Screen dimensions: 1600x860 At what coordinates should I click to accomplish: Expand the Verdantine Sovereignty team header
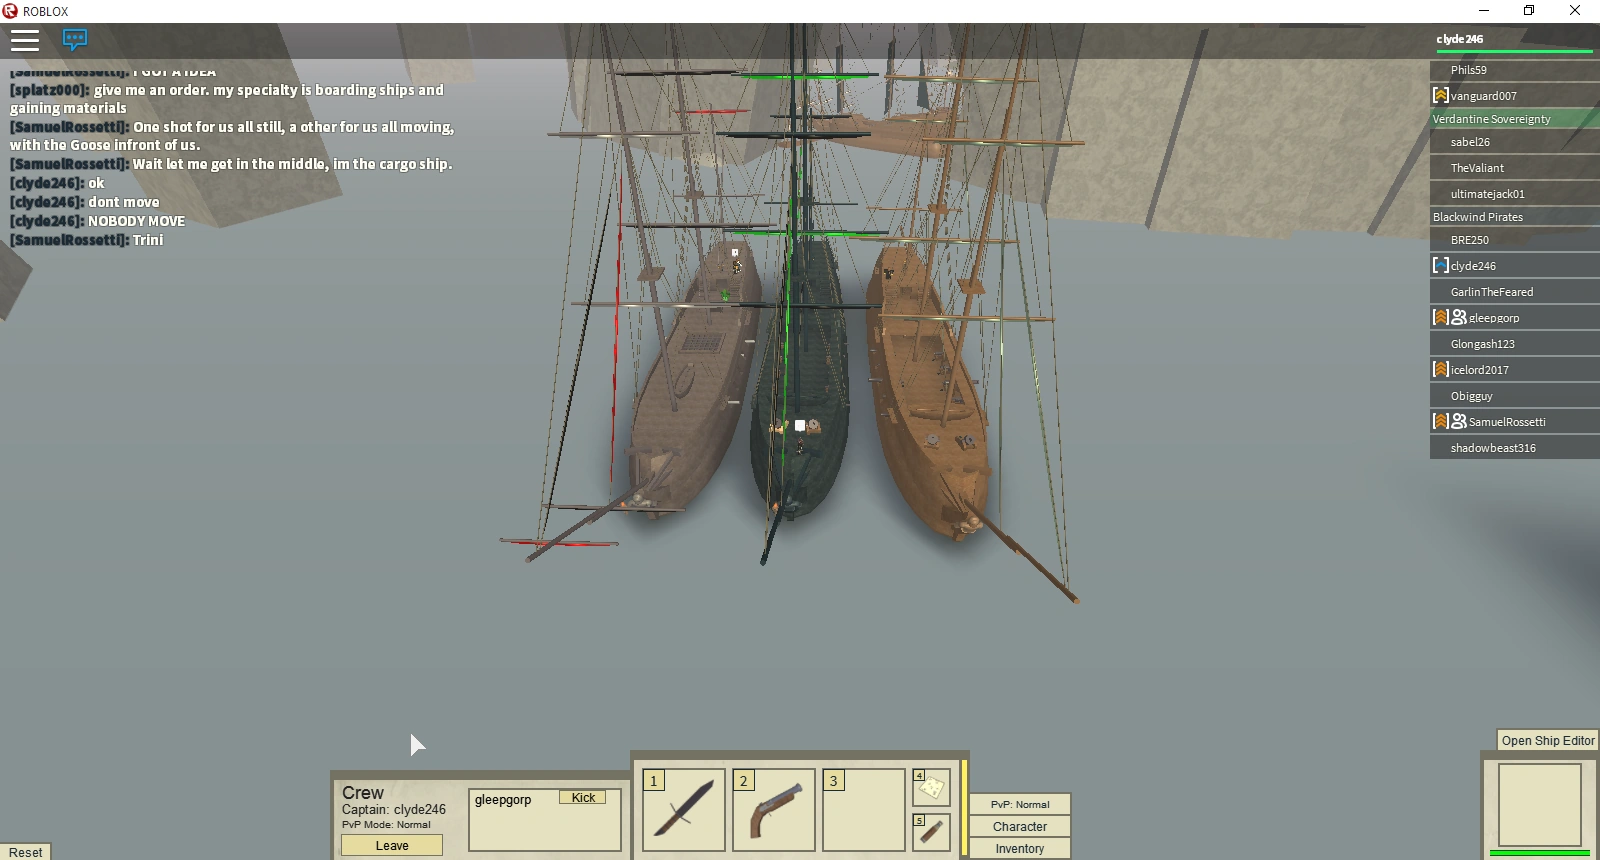tap(1514, 119)
